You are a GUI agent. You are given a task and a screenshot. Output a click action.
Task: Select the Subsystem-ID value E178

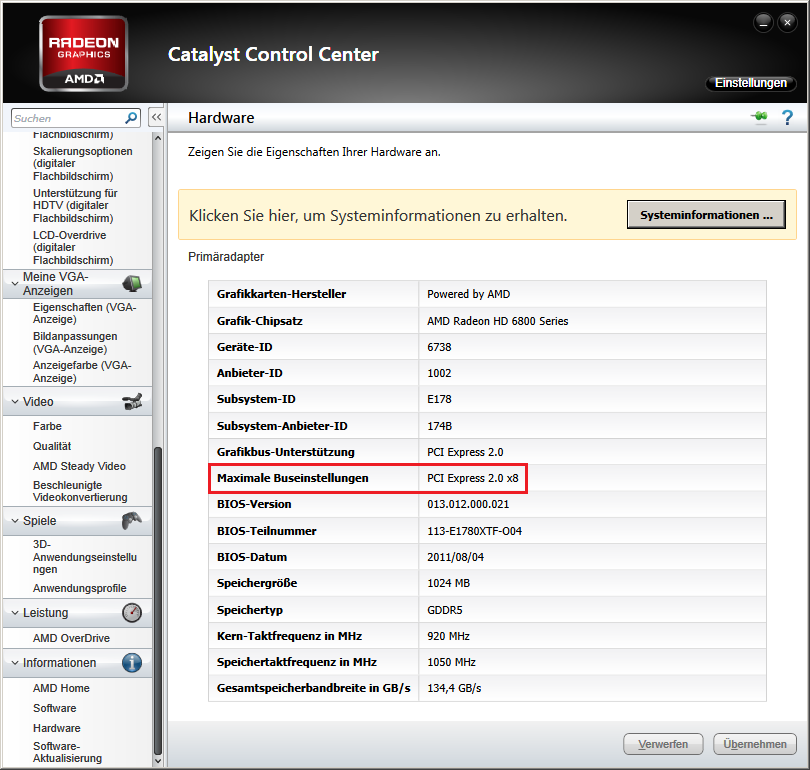click(x=439, y=399)
